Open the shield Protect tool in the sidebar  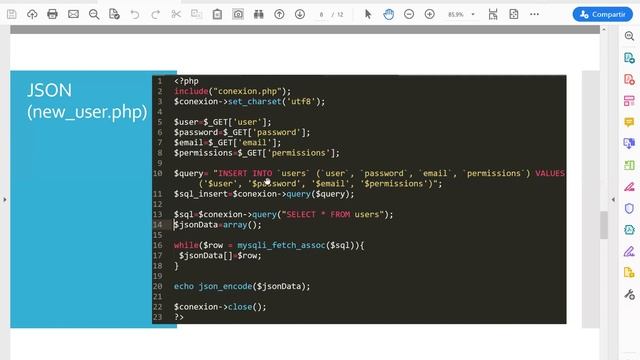pyautogui.click(x=629, y=208)
